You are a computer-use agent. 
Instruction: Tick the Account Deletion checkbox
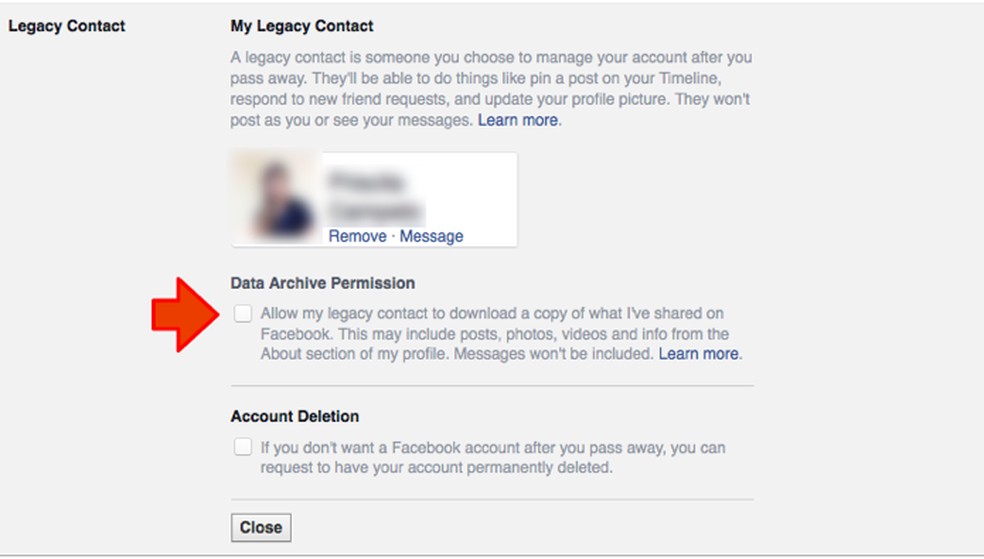click(243, 447)
